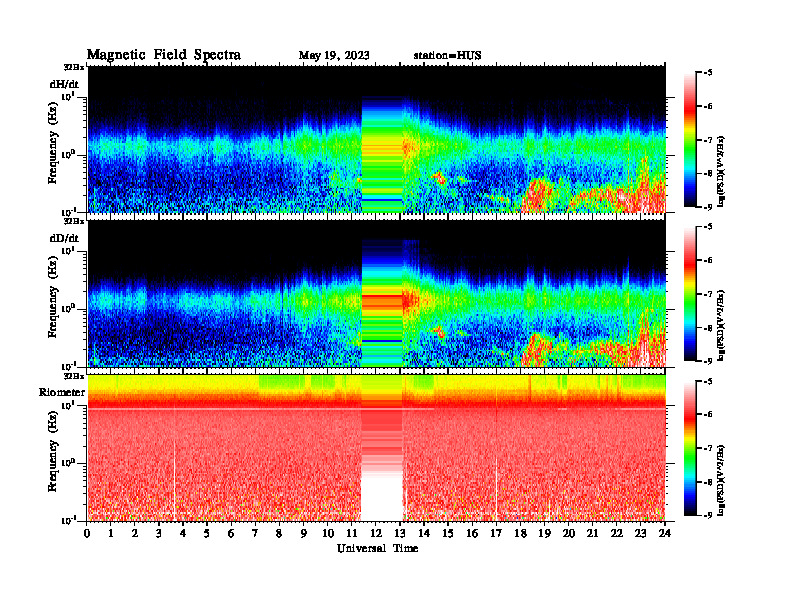The image size is (792, 612).
Task: Click the "17" hour tick label
Action: [496, 534]
